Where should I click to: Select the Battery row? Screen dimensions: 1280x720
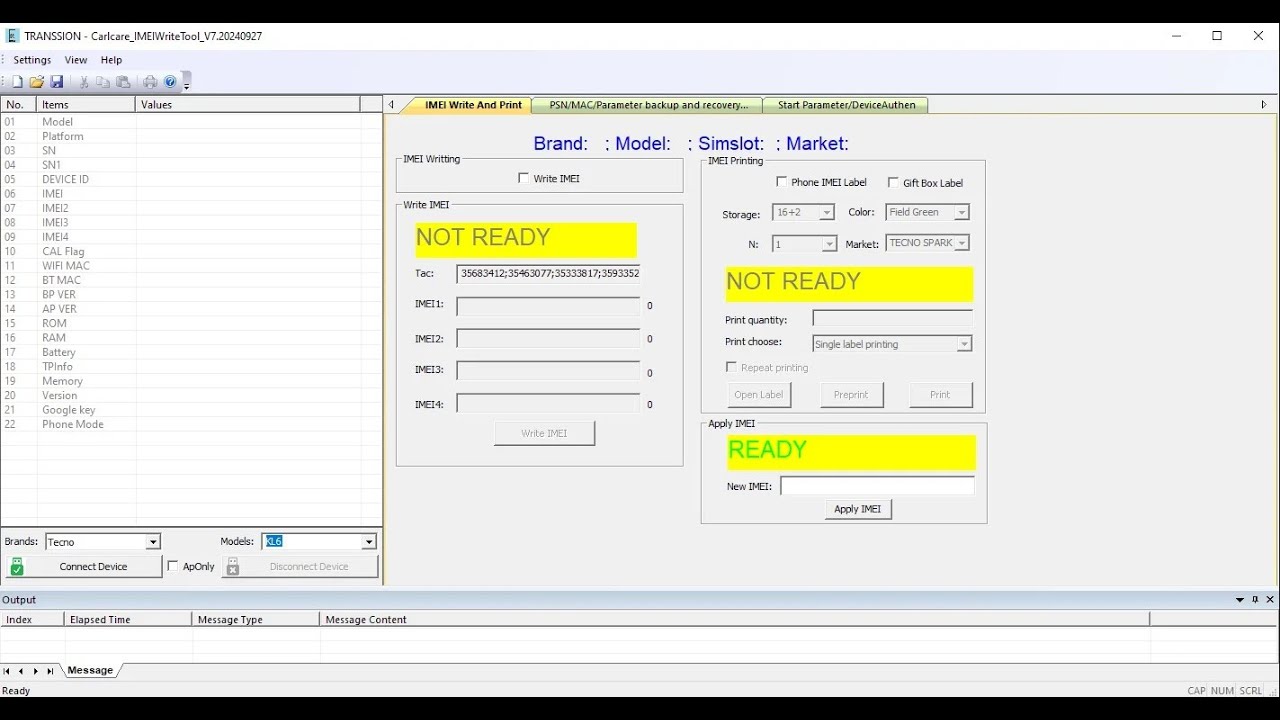[190, 352]
